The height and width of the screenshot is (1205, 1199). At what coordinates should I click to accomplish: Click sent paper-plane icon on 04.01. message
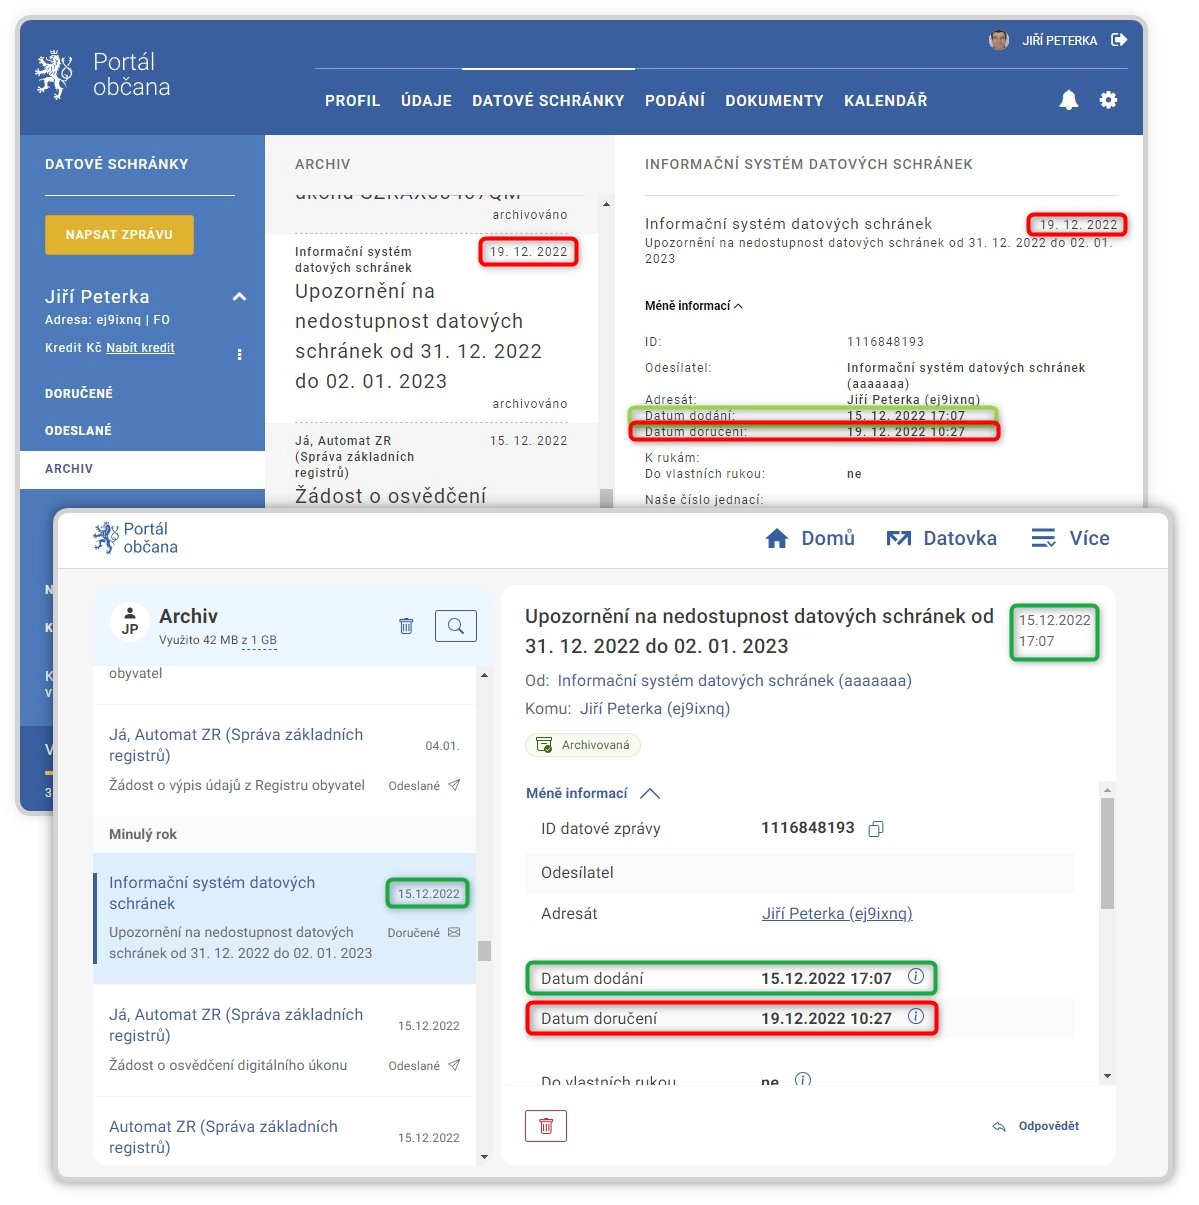pos(454,786)
